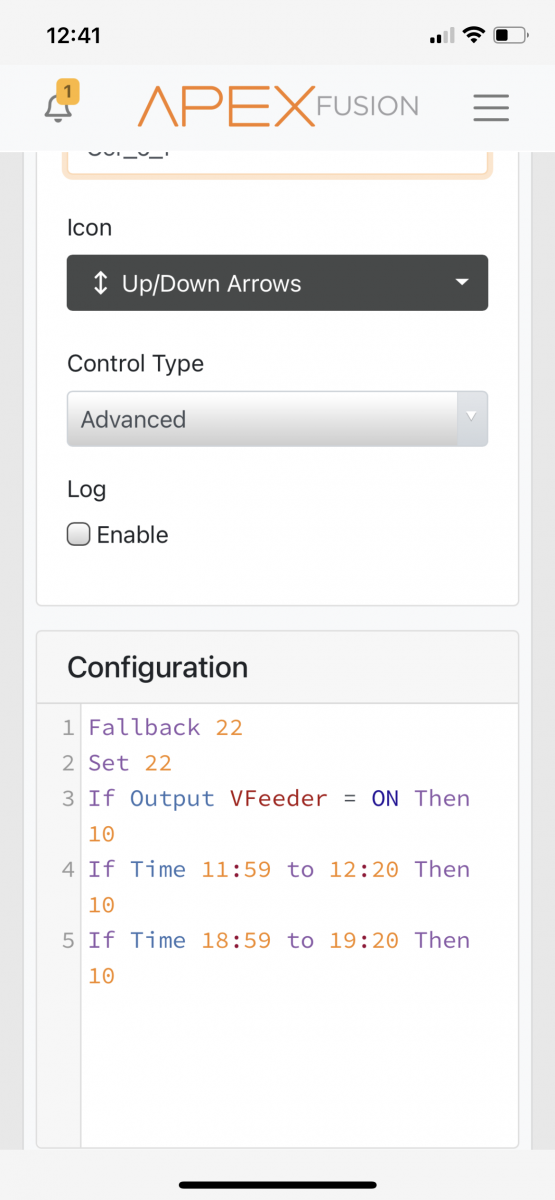Tap the battery indicator in status bar
Image resolution: width=555 pixels, height=1200 pixels.
(x=512, y=36)
